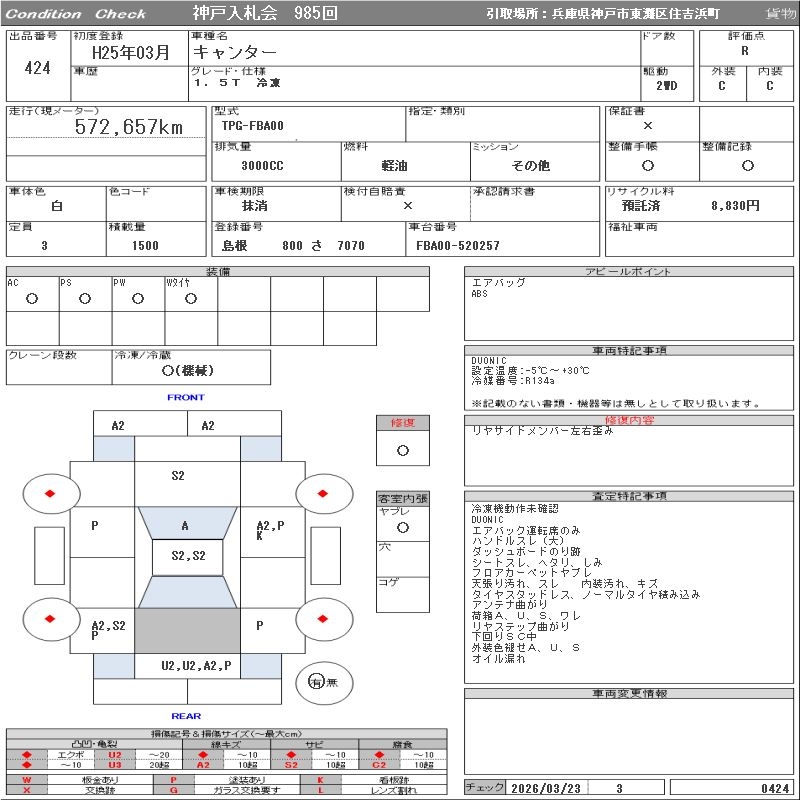This screenshot has width=800, height=800.
Task: Click the front-right wheel red diamond marker
Action: 324,493
